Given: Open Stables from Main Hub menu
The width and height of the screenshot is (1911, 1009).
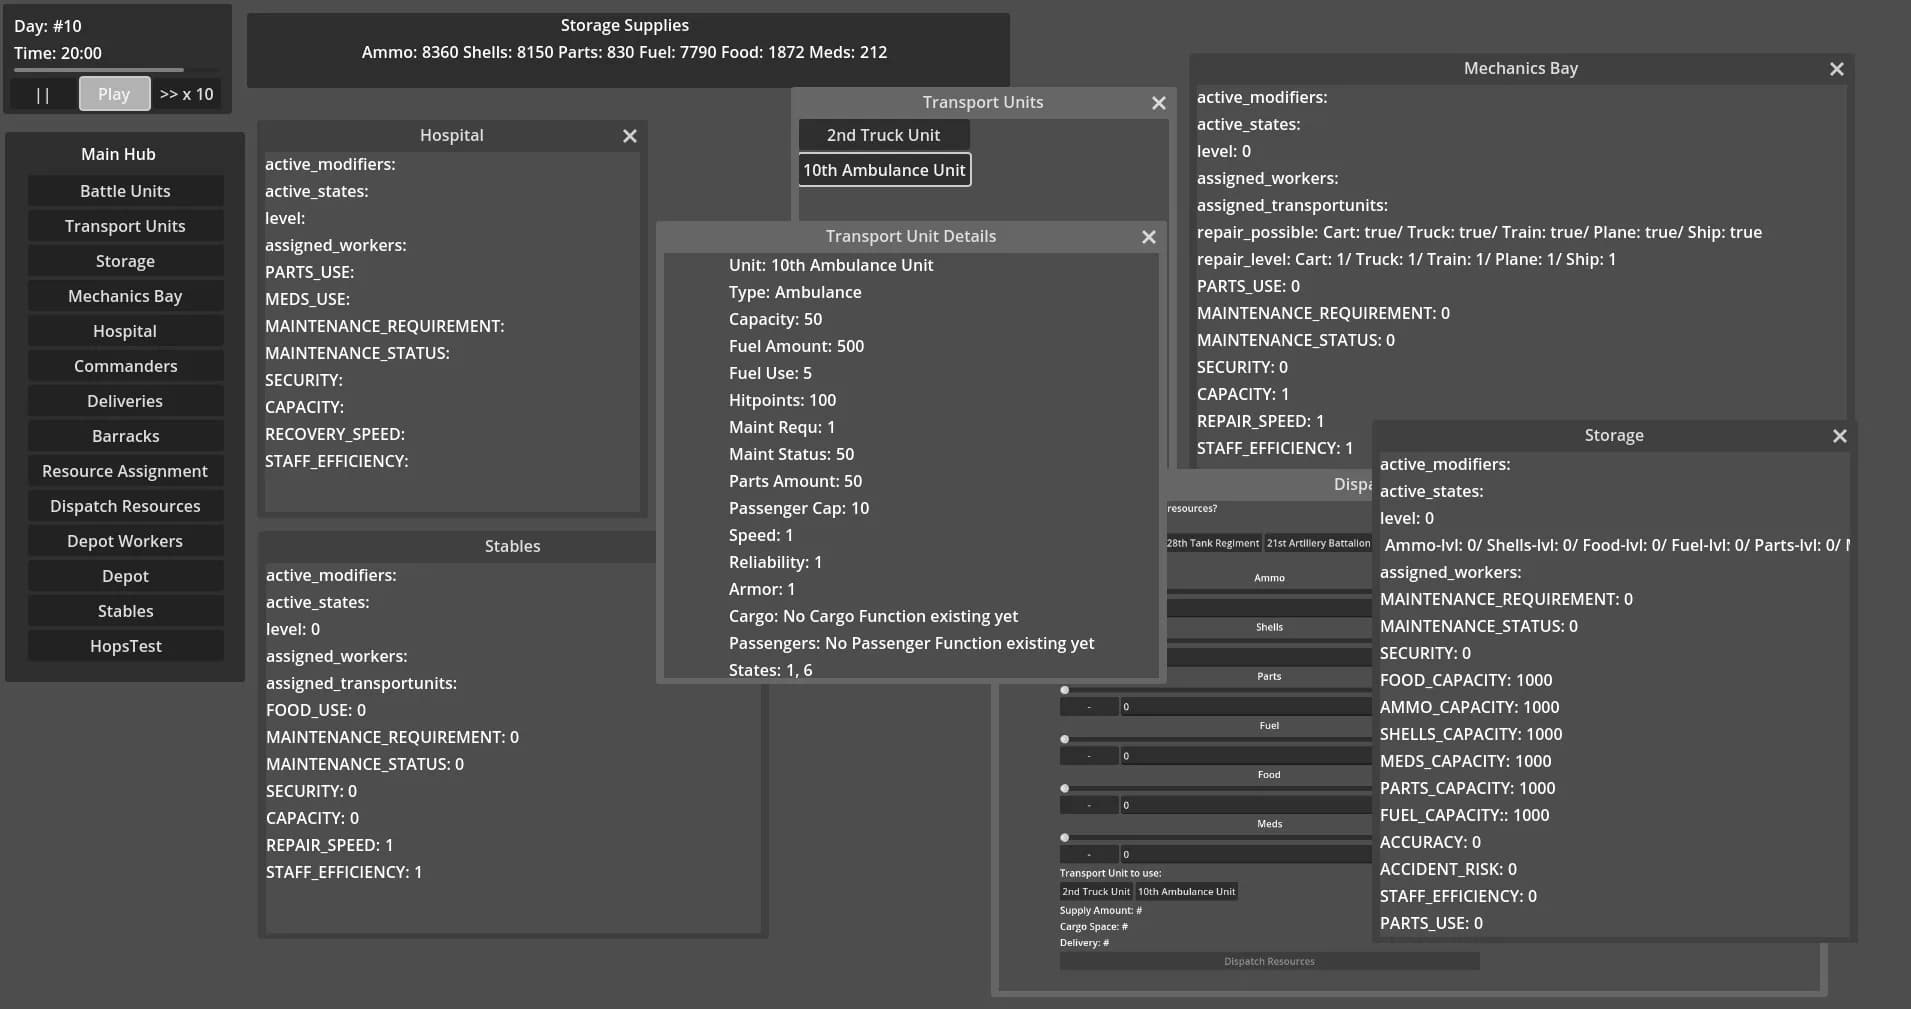Looking at the screenshot, I should pos(125,611).
